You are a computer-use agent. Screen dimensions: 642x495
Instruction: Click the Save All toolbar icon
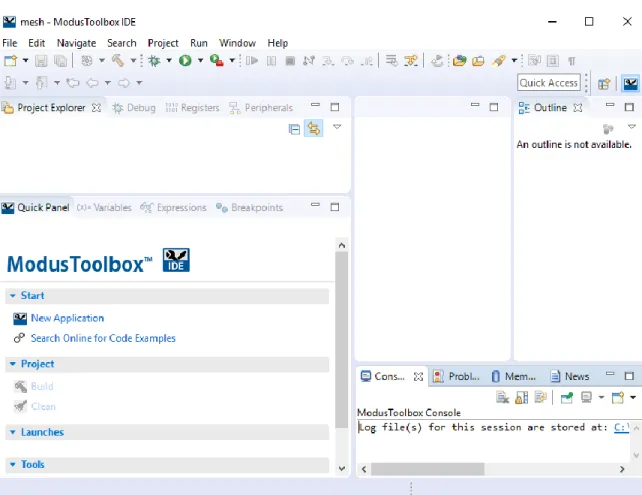pyautogui.click(x=61, y=61)
